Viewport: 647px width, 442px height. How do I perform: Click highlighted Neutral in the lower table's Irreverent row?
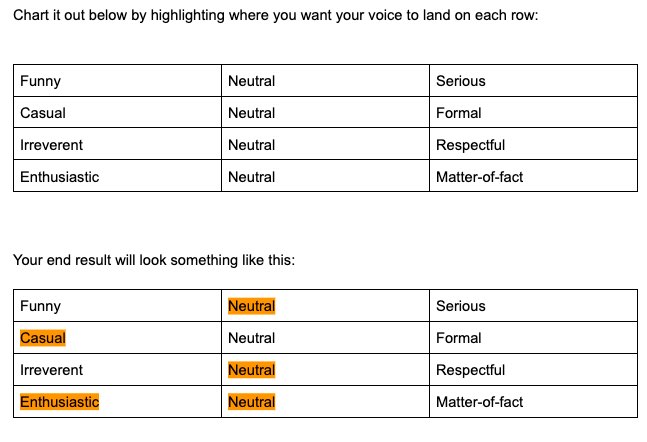pyautogui.click(x=251, y=370)
